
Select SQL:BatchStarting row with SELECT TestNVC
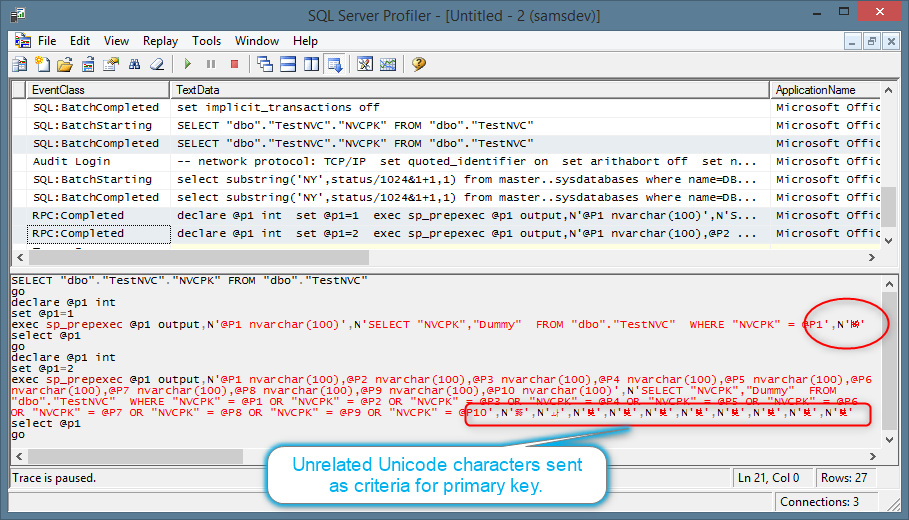446,126
